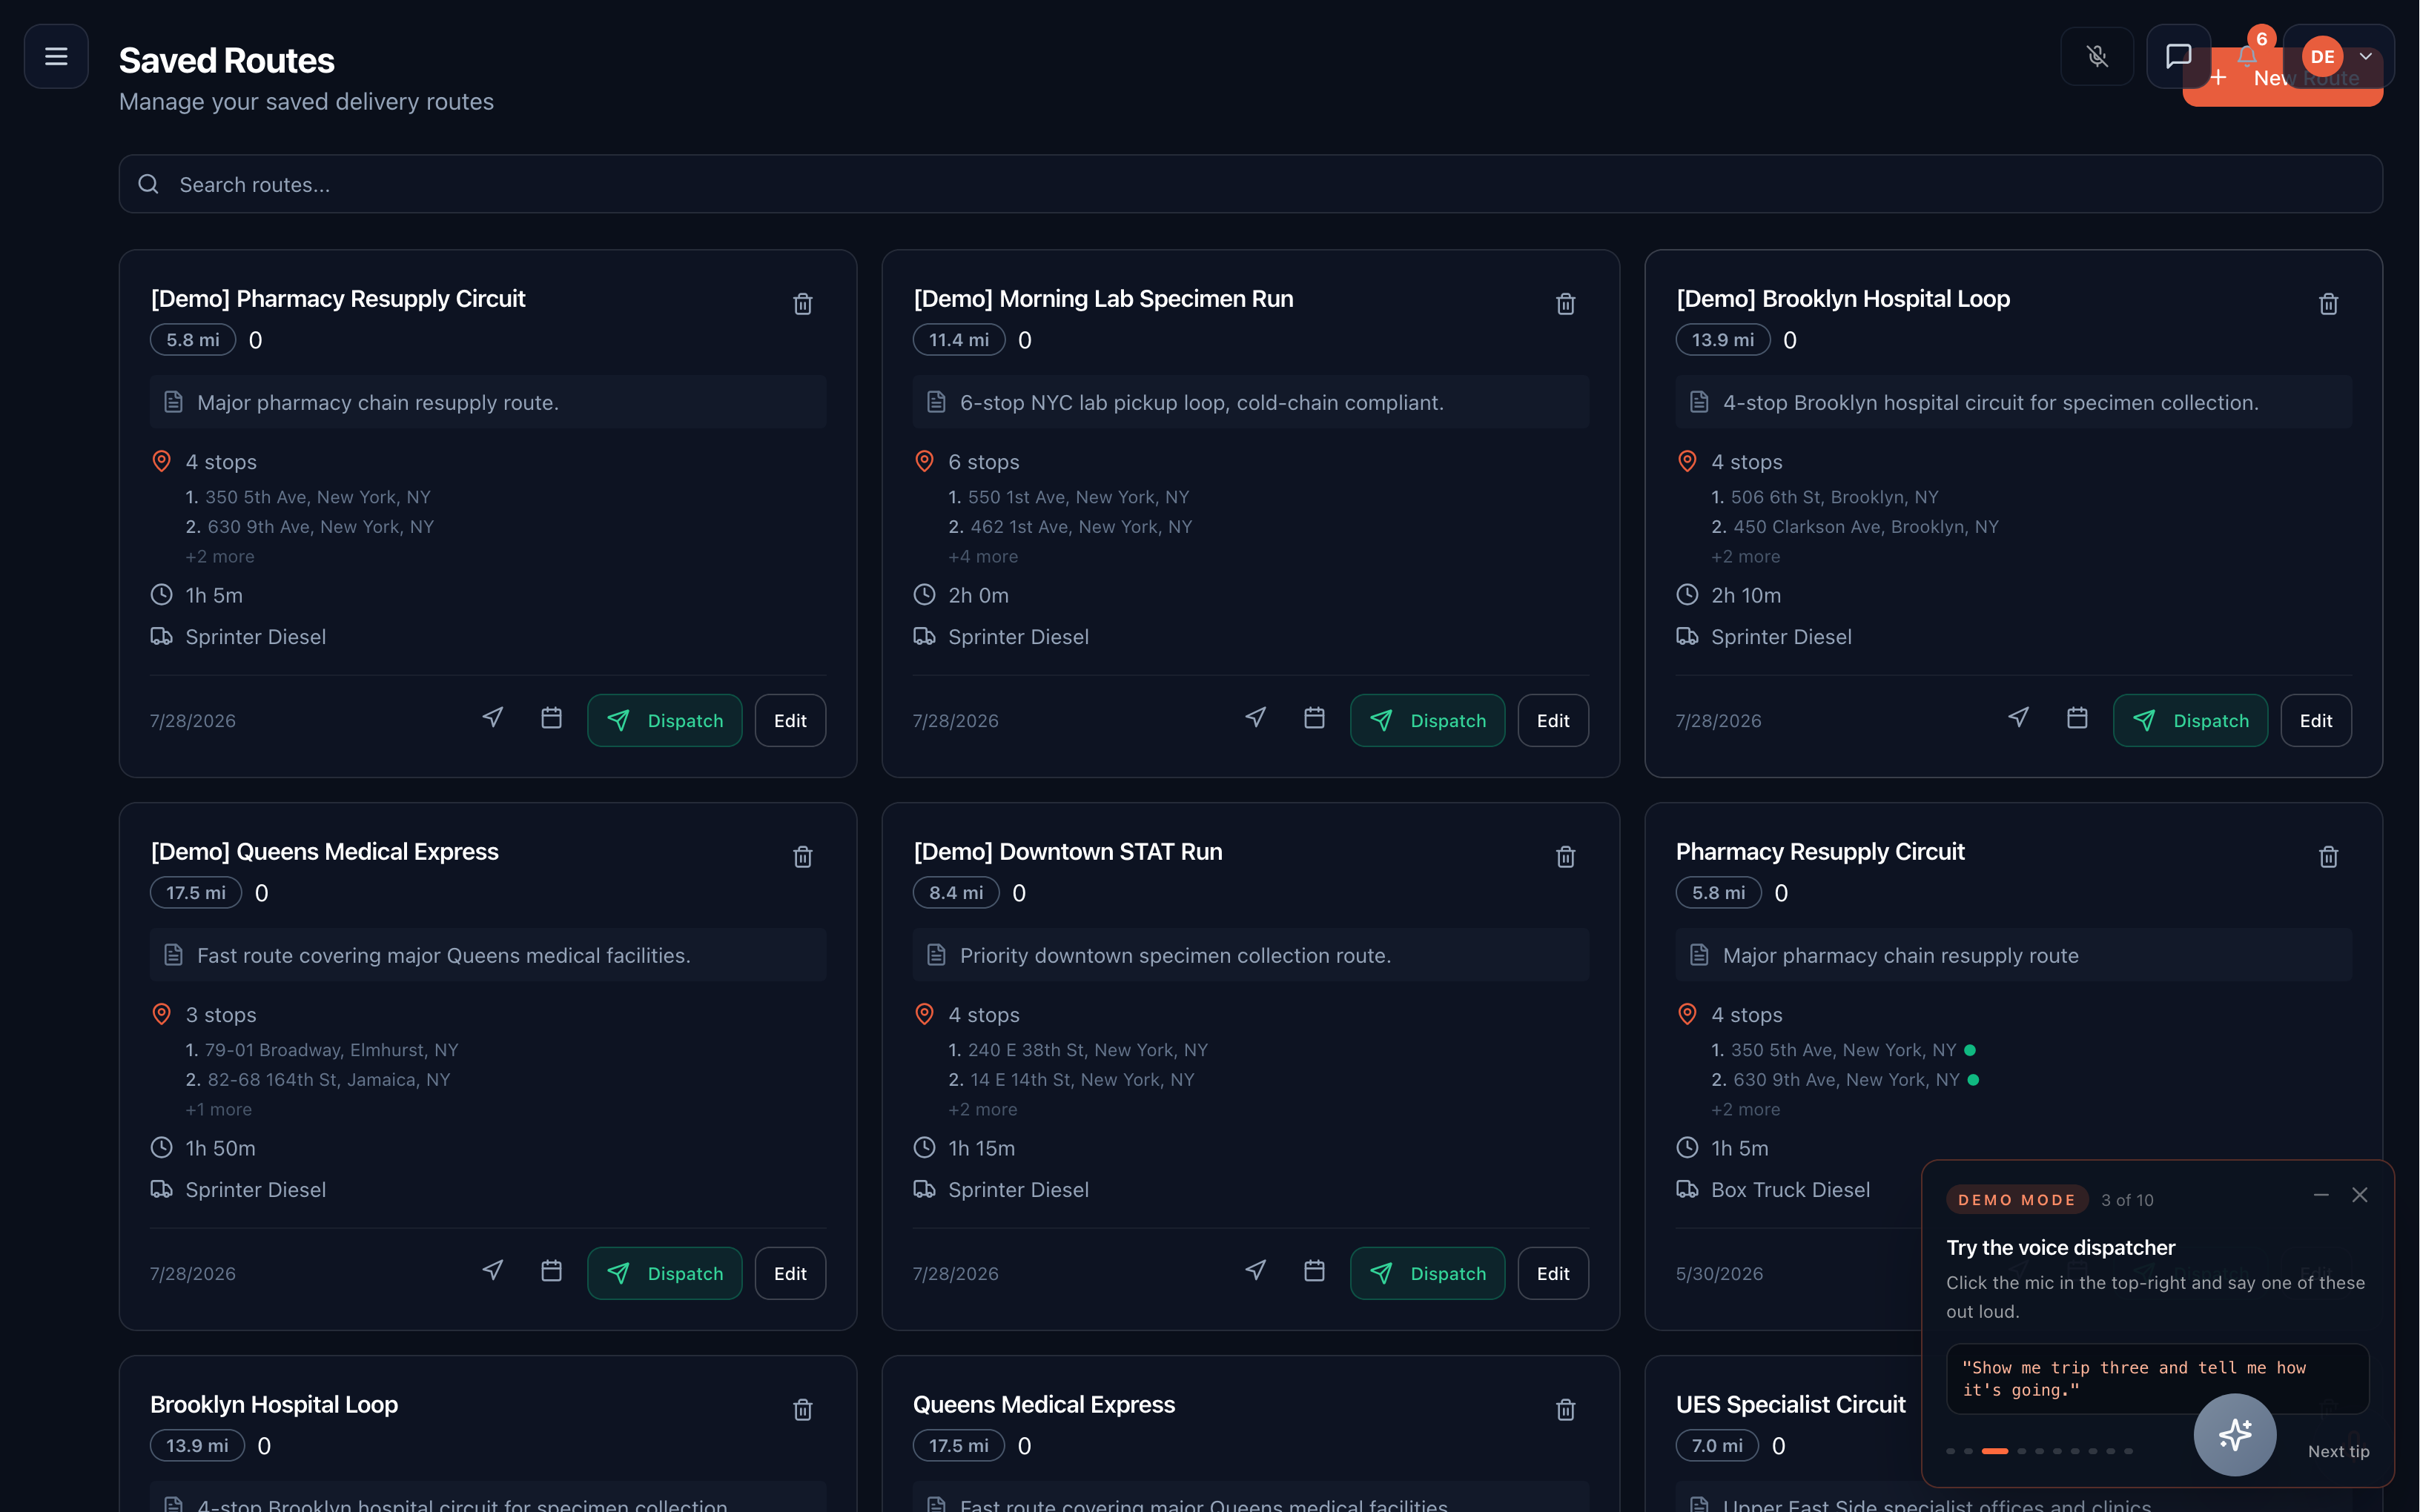
Task: Dispatch [Demo] Brooklyn Hospital Loop
Action: [2191, 721]
